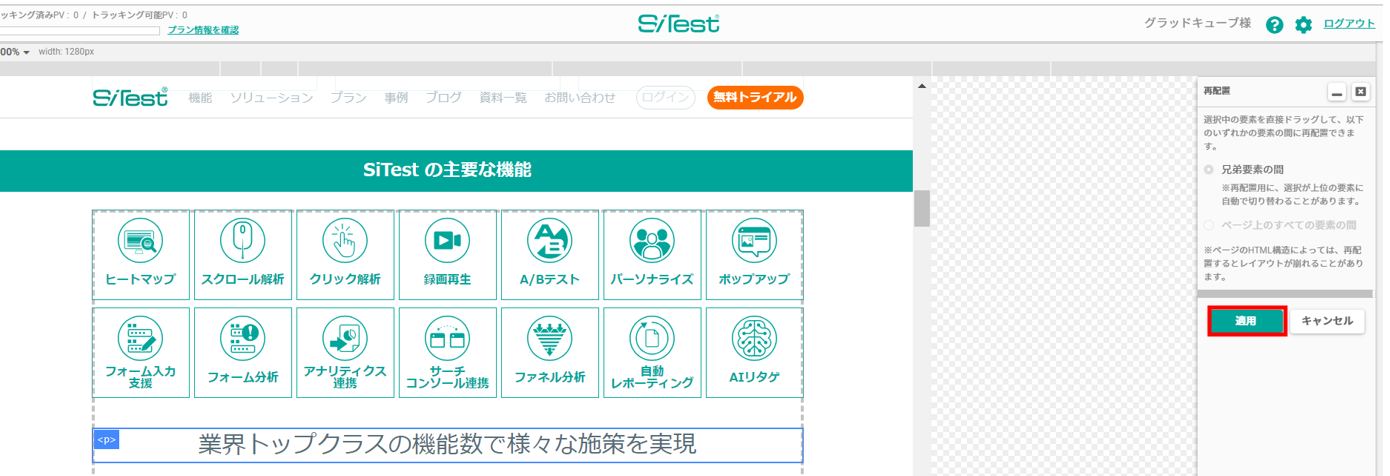Image resolution: width=1390 pixels, height=476 pixels.
Task: Click the SiTest logo in page navigation
Action: 130,97
